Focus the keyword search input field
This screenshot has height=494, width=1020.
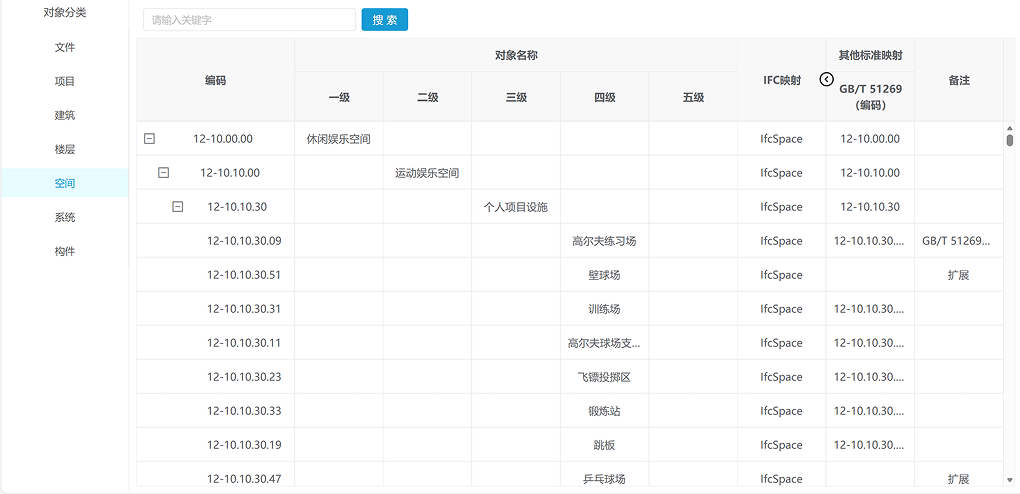[x=249, y=20]
